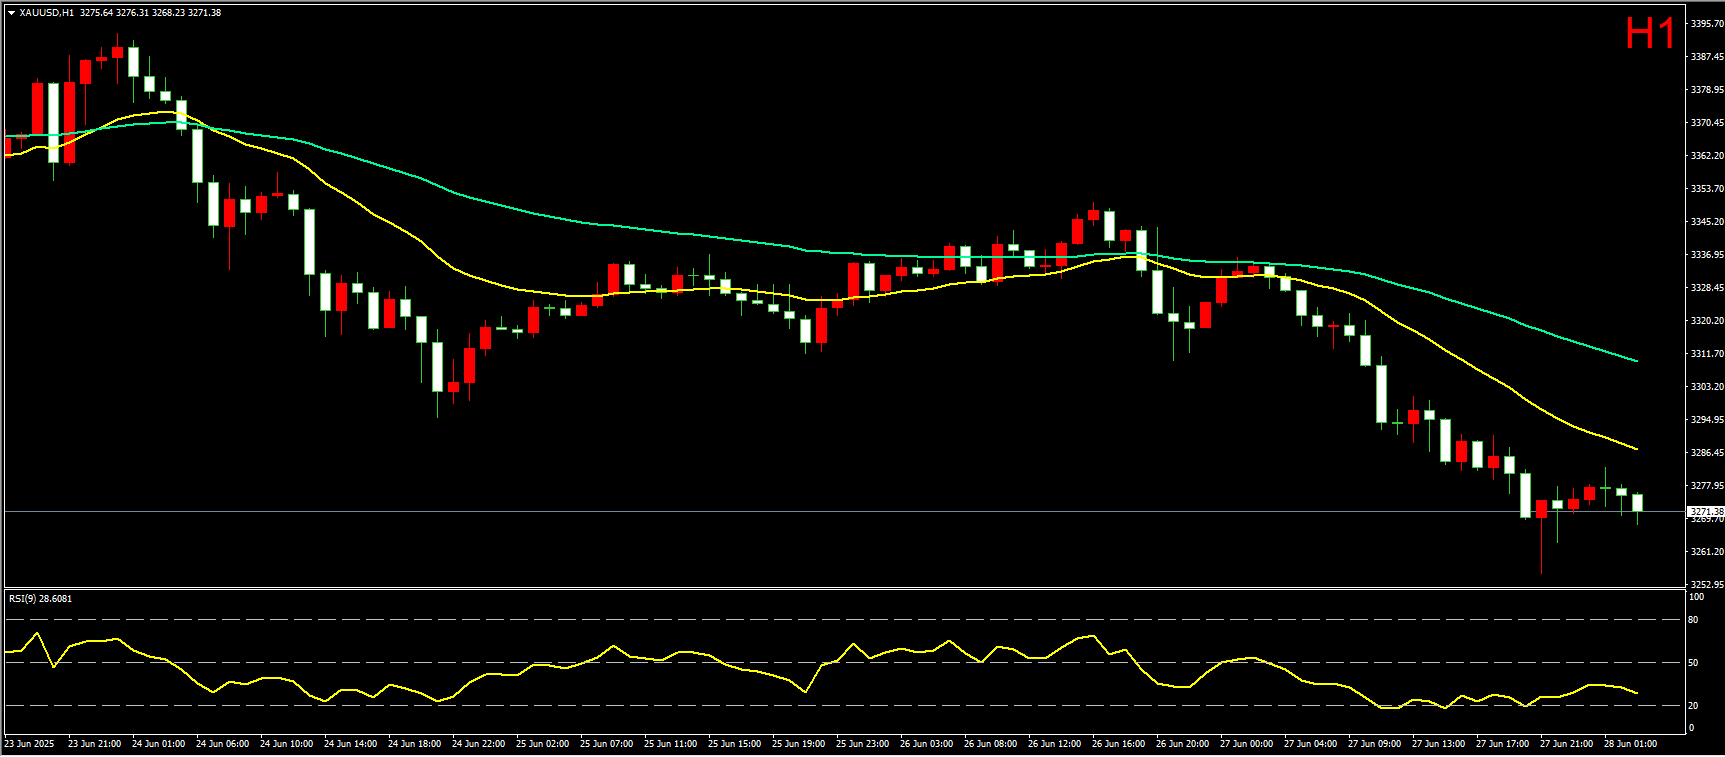The image size is (1725, 757).
Task: Click the OHLC values starting 3275.64
Action: coord(151,13)
